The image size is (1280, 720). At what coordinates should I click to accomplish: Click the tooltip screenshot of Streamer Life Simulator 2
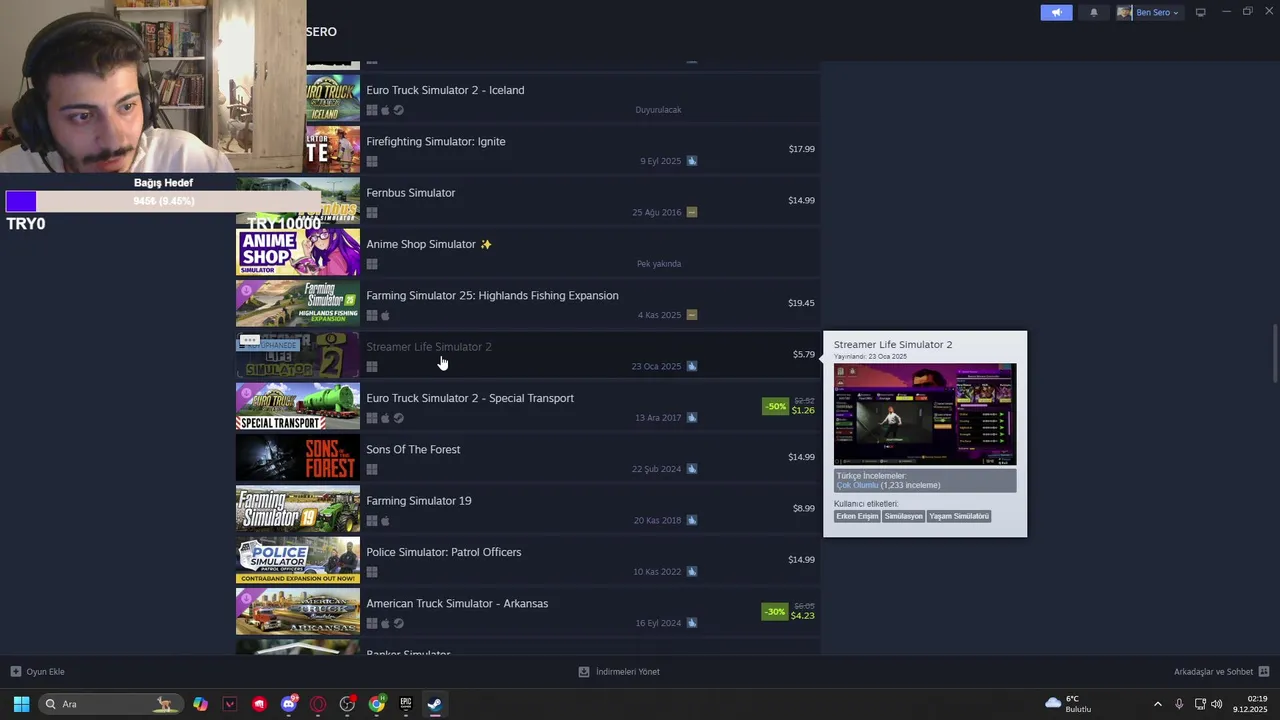[925, 414]
